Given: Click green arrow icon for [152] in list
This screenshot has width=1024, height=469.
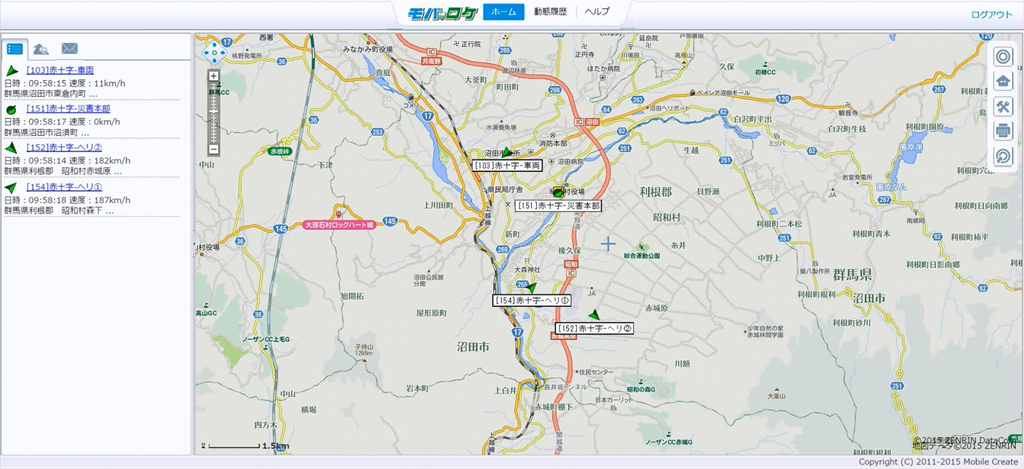Looking at the screenshot, I should pos(11,148).
